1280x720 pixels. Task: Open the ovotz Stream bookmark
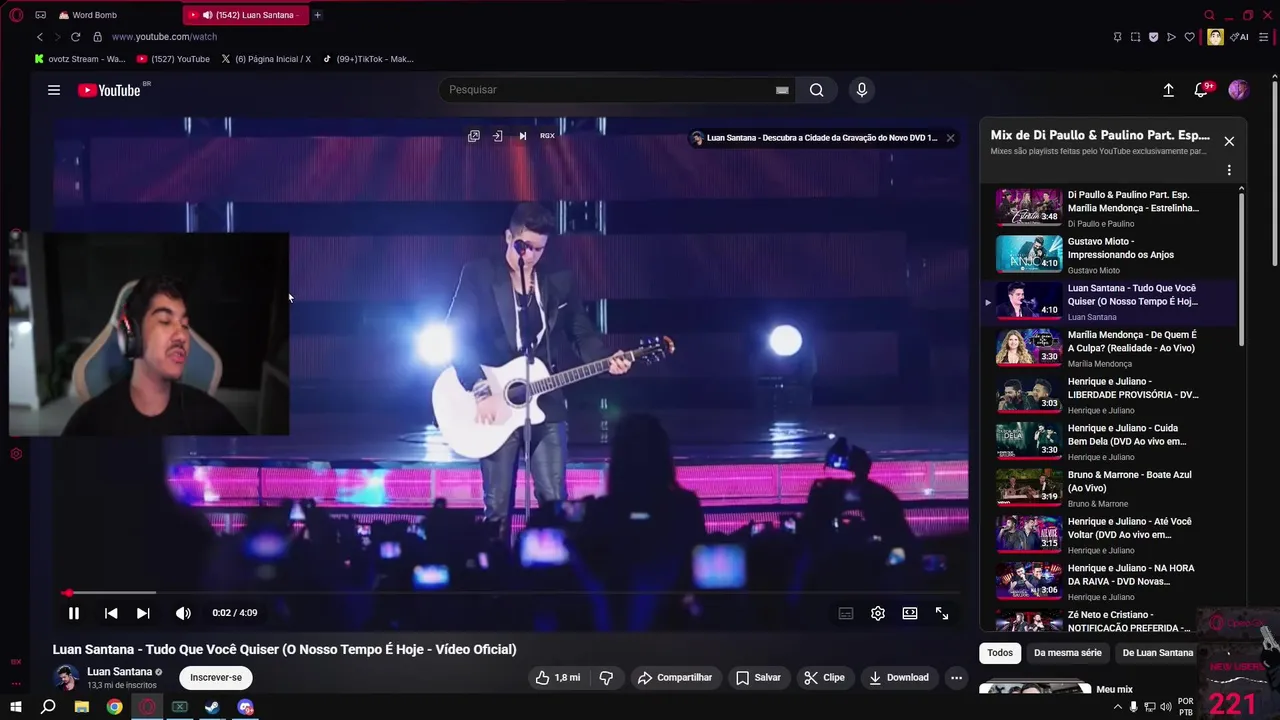point(80,59)
